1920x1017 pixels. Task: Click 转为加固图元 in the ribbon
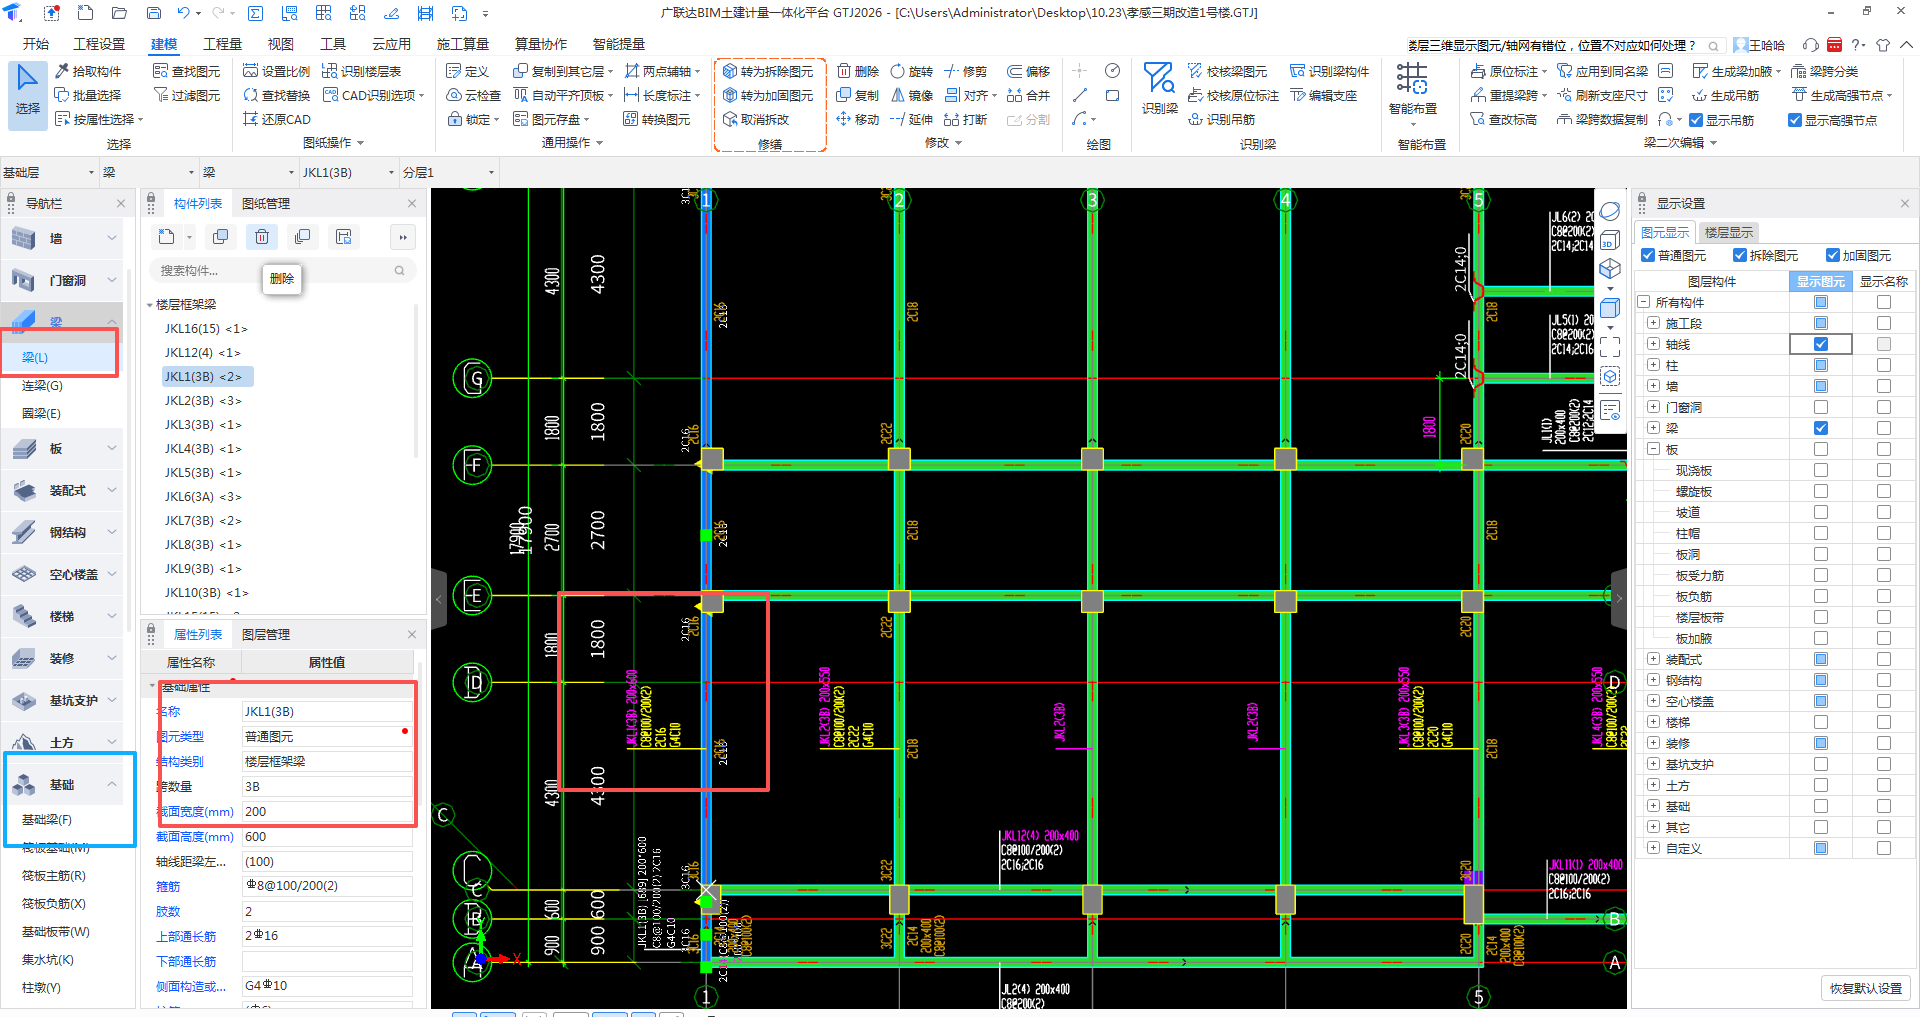pos(767,95)
